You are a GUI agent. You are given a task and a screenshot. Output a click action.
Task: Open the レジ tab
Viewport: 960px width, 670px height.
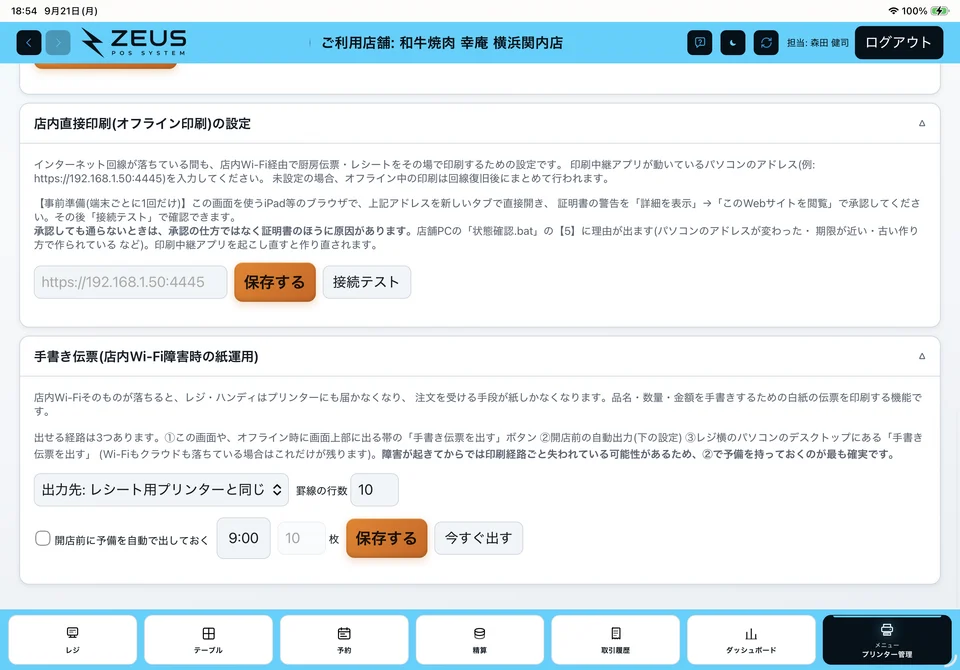click(72, 640)
